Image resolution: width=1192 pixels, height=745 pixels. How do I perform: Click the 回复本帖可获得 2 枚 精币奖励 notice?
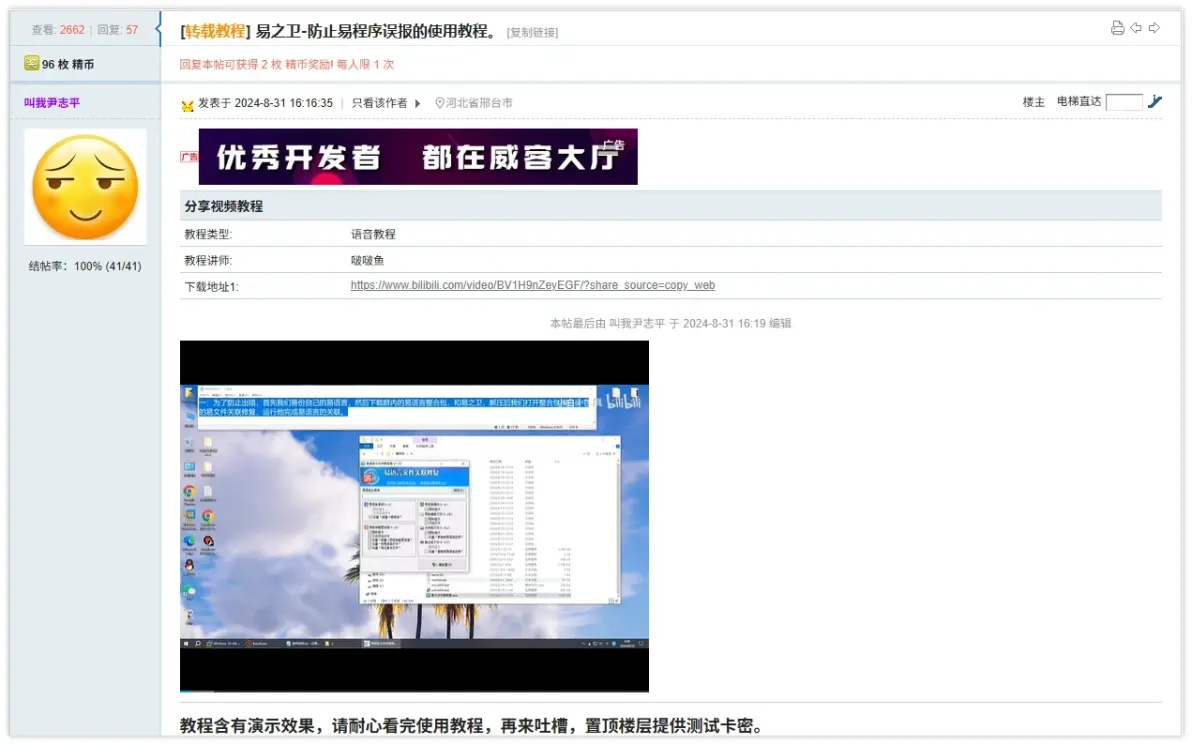tap(287, 65)
